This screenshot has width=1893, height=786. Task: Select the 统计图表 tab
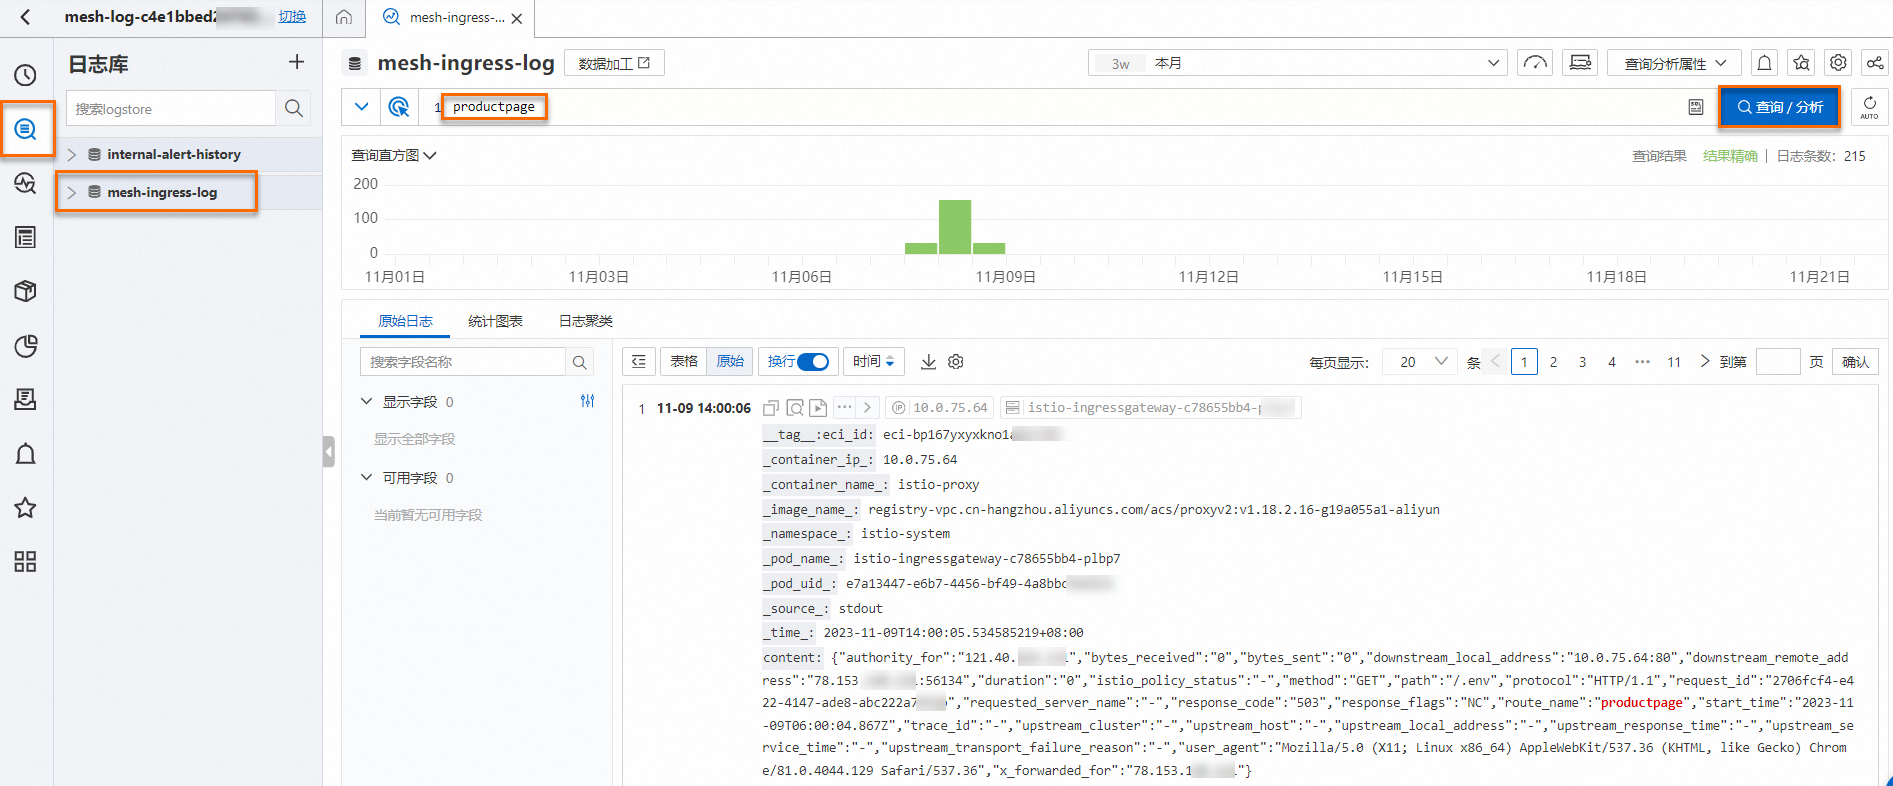coord(495,321)
